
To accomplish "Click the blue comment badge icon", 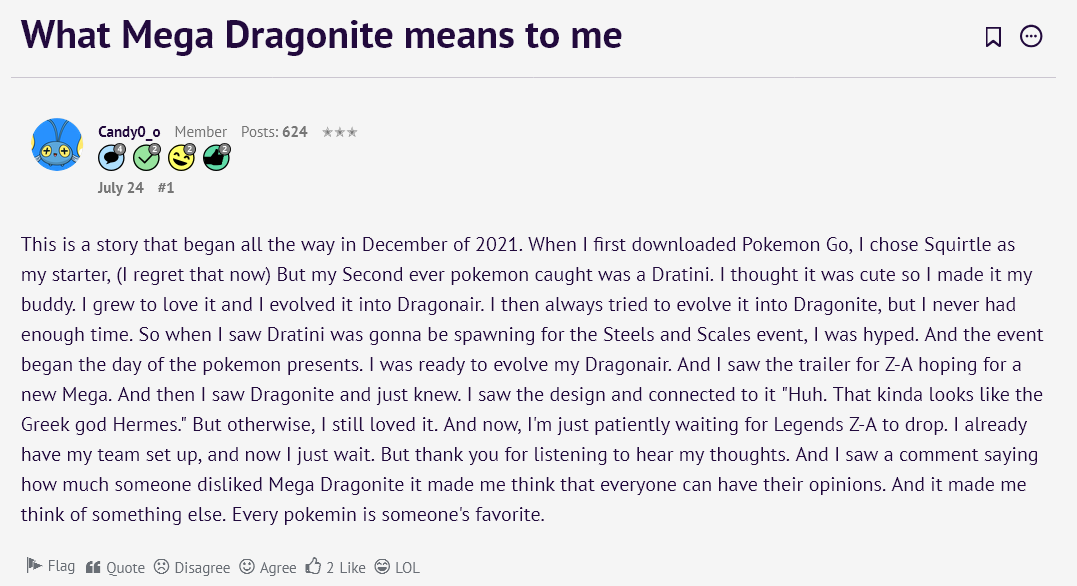I will [111, 157].
